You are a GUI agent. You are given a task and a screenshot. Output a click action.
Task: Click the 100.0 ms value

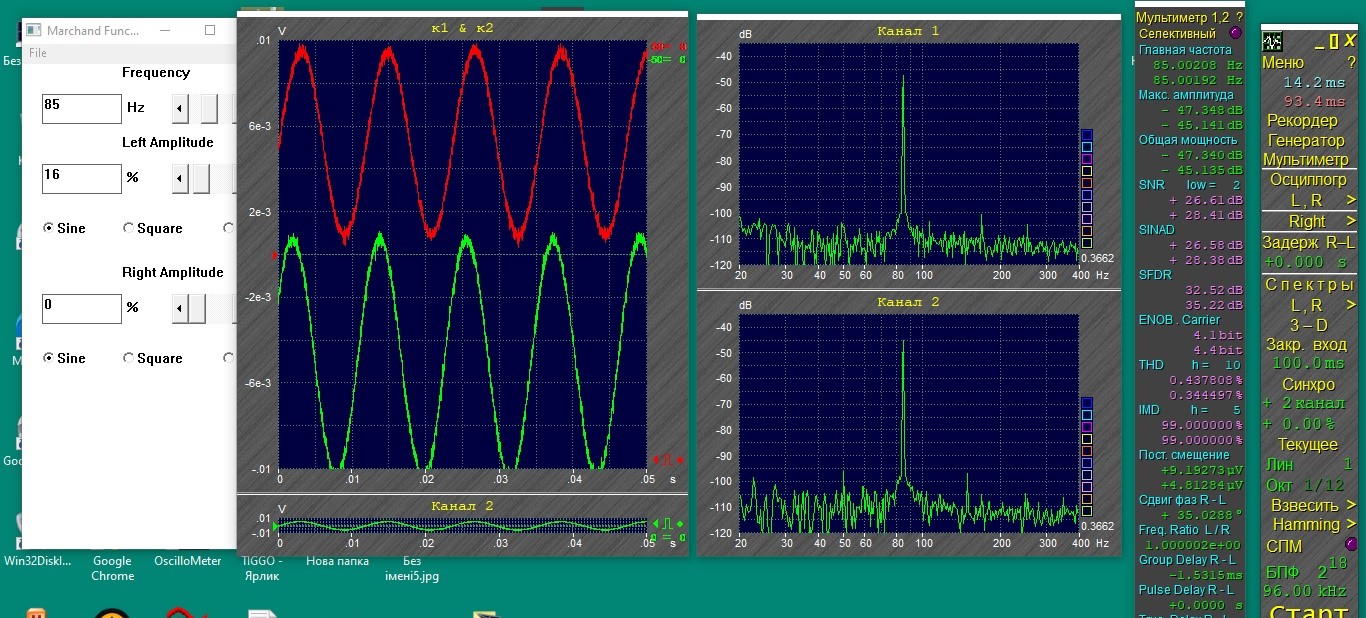1309,364
